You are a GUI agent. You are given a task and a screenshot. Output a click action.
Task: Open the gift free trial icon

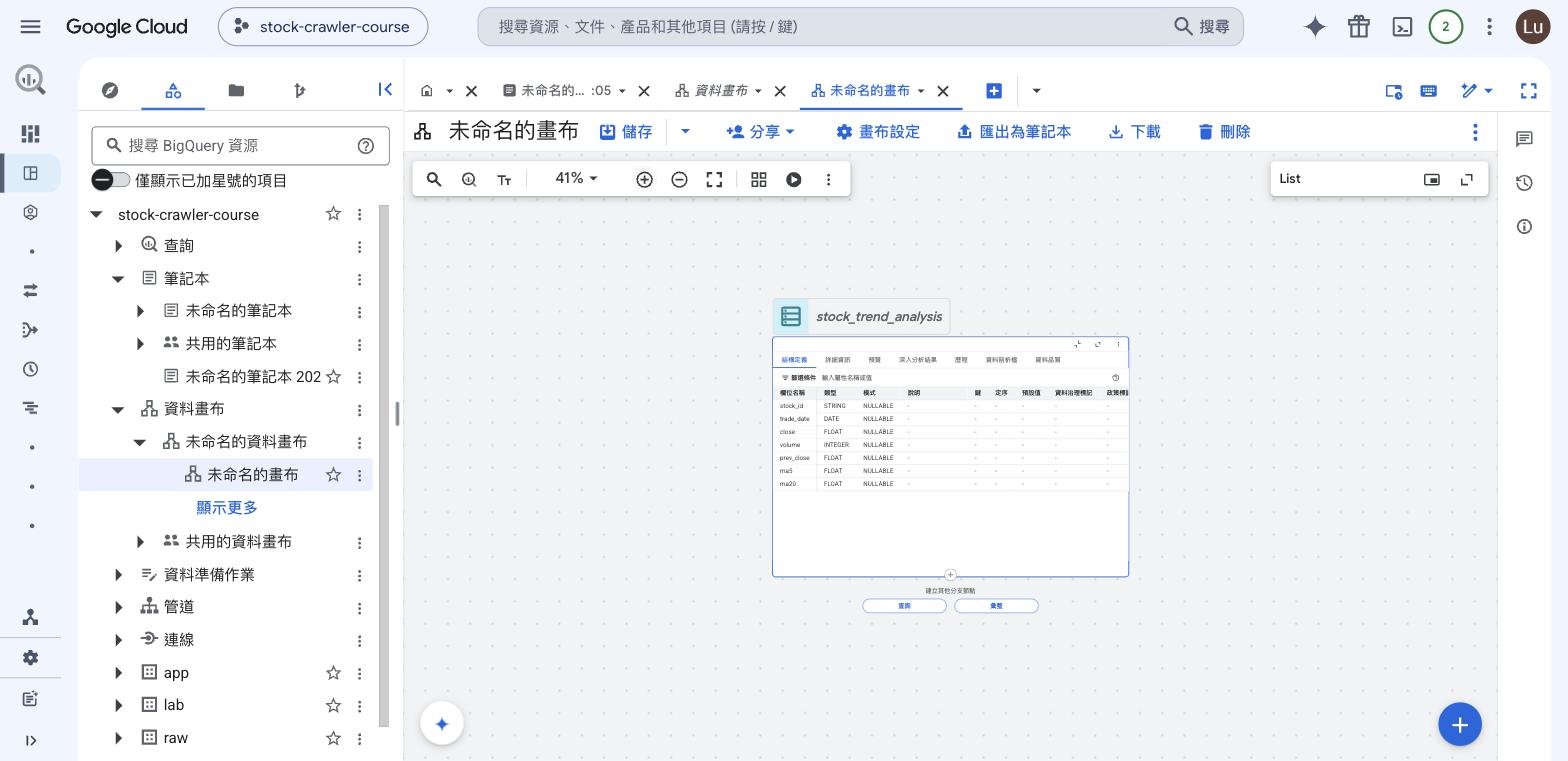coord(1358,27)
